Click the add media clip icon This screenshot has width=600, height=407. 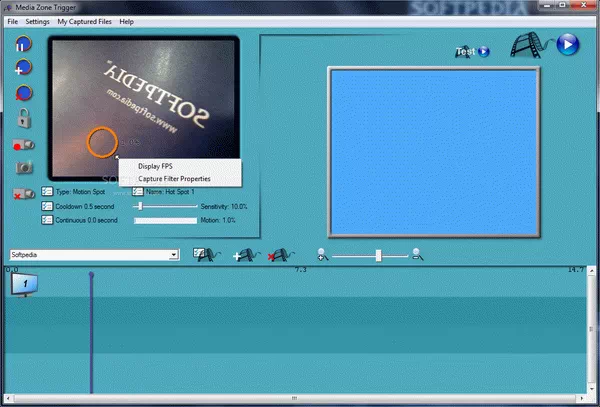[x=243, y=256]
